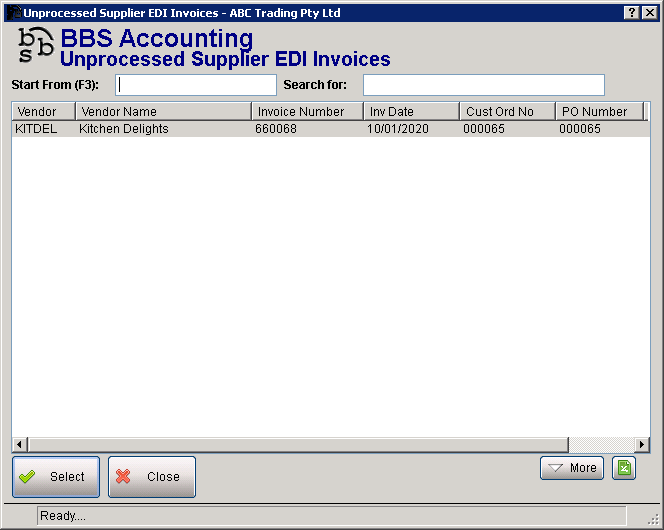The width and height of the screenshot is (664, 530).
Task: Click into the Search for text box
Action: [483, 85]
